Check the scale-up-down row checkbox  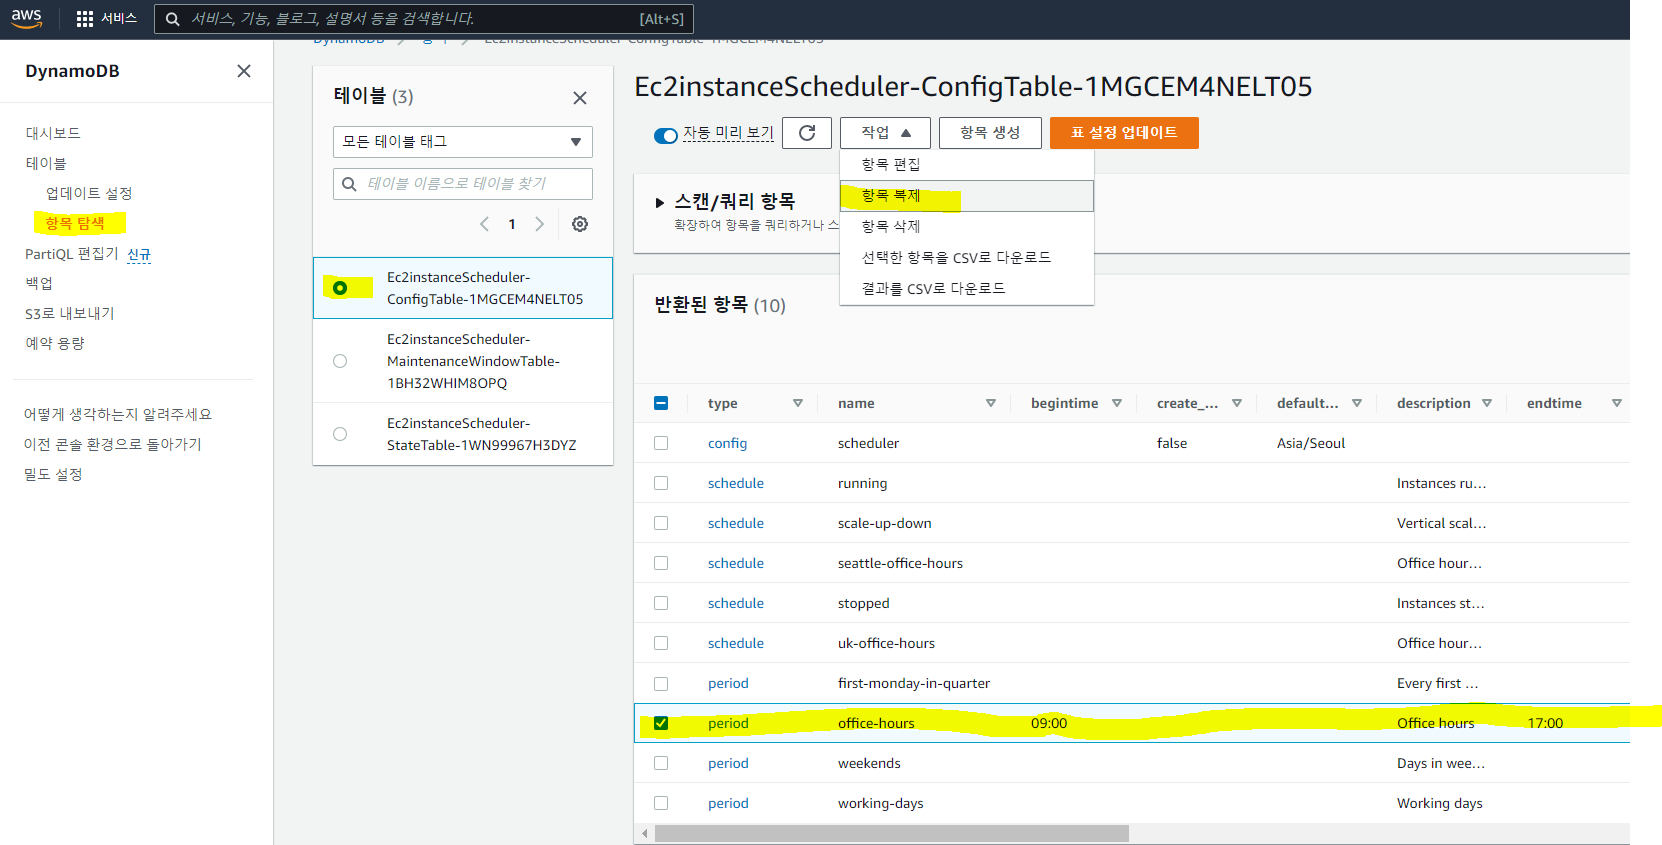click(661, 523)
